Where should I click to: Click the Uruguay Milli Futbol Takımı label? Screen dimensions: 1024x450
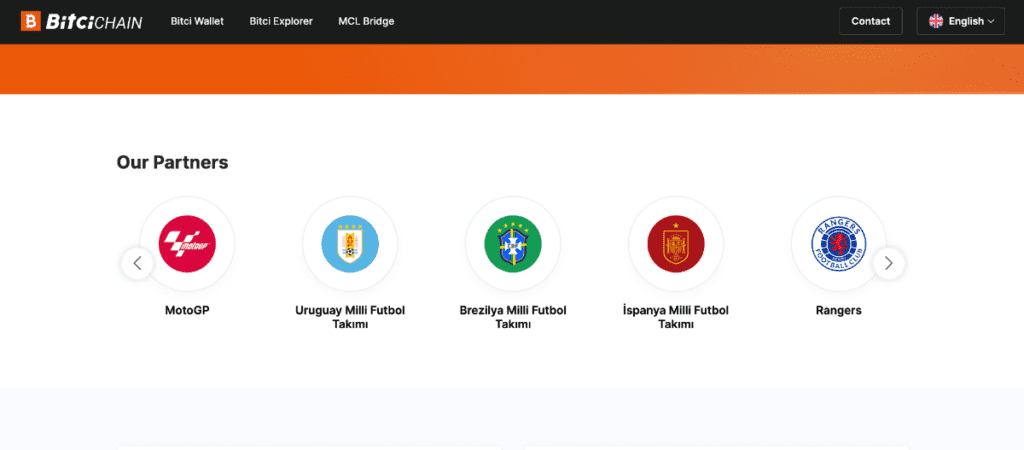[350, 317]
